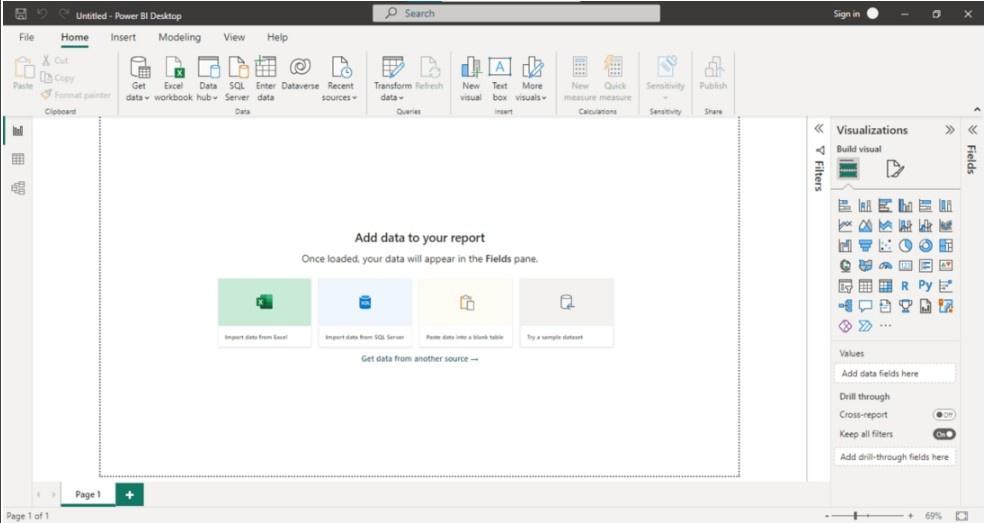
Task: Open Model view in left sidebar
Action: (18, 188)
